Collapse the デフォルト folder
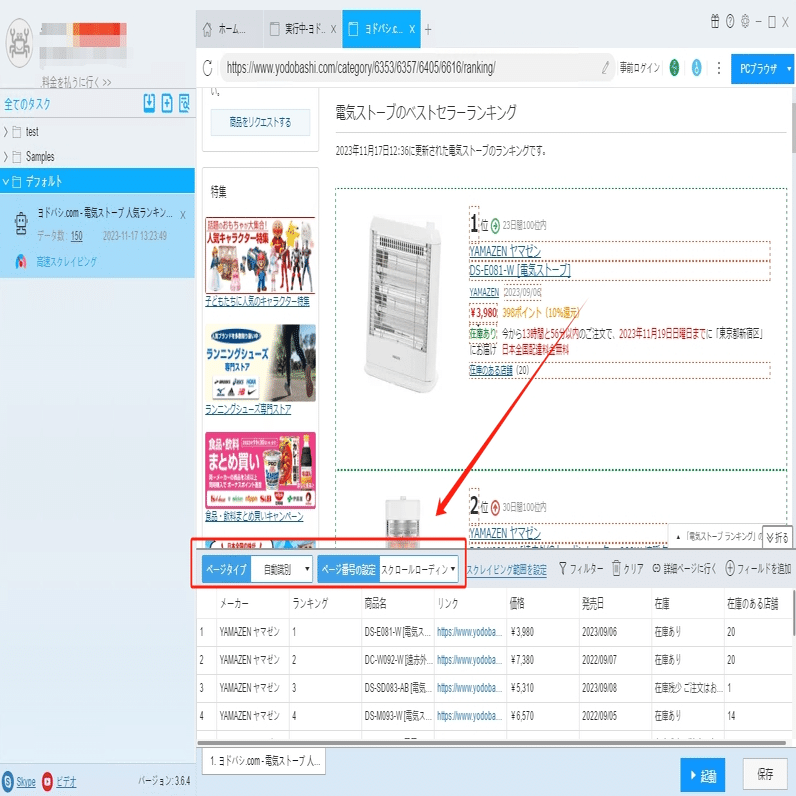Viewport: 796px width, 796px height. point(6,181)
